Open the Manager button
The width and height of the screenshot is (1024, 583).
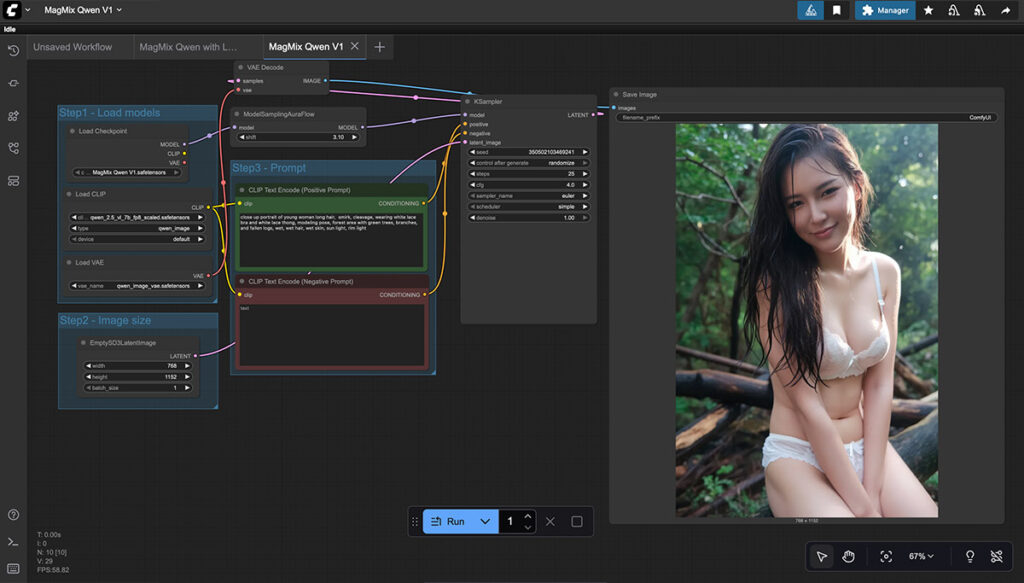[884, 10]
